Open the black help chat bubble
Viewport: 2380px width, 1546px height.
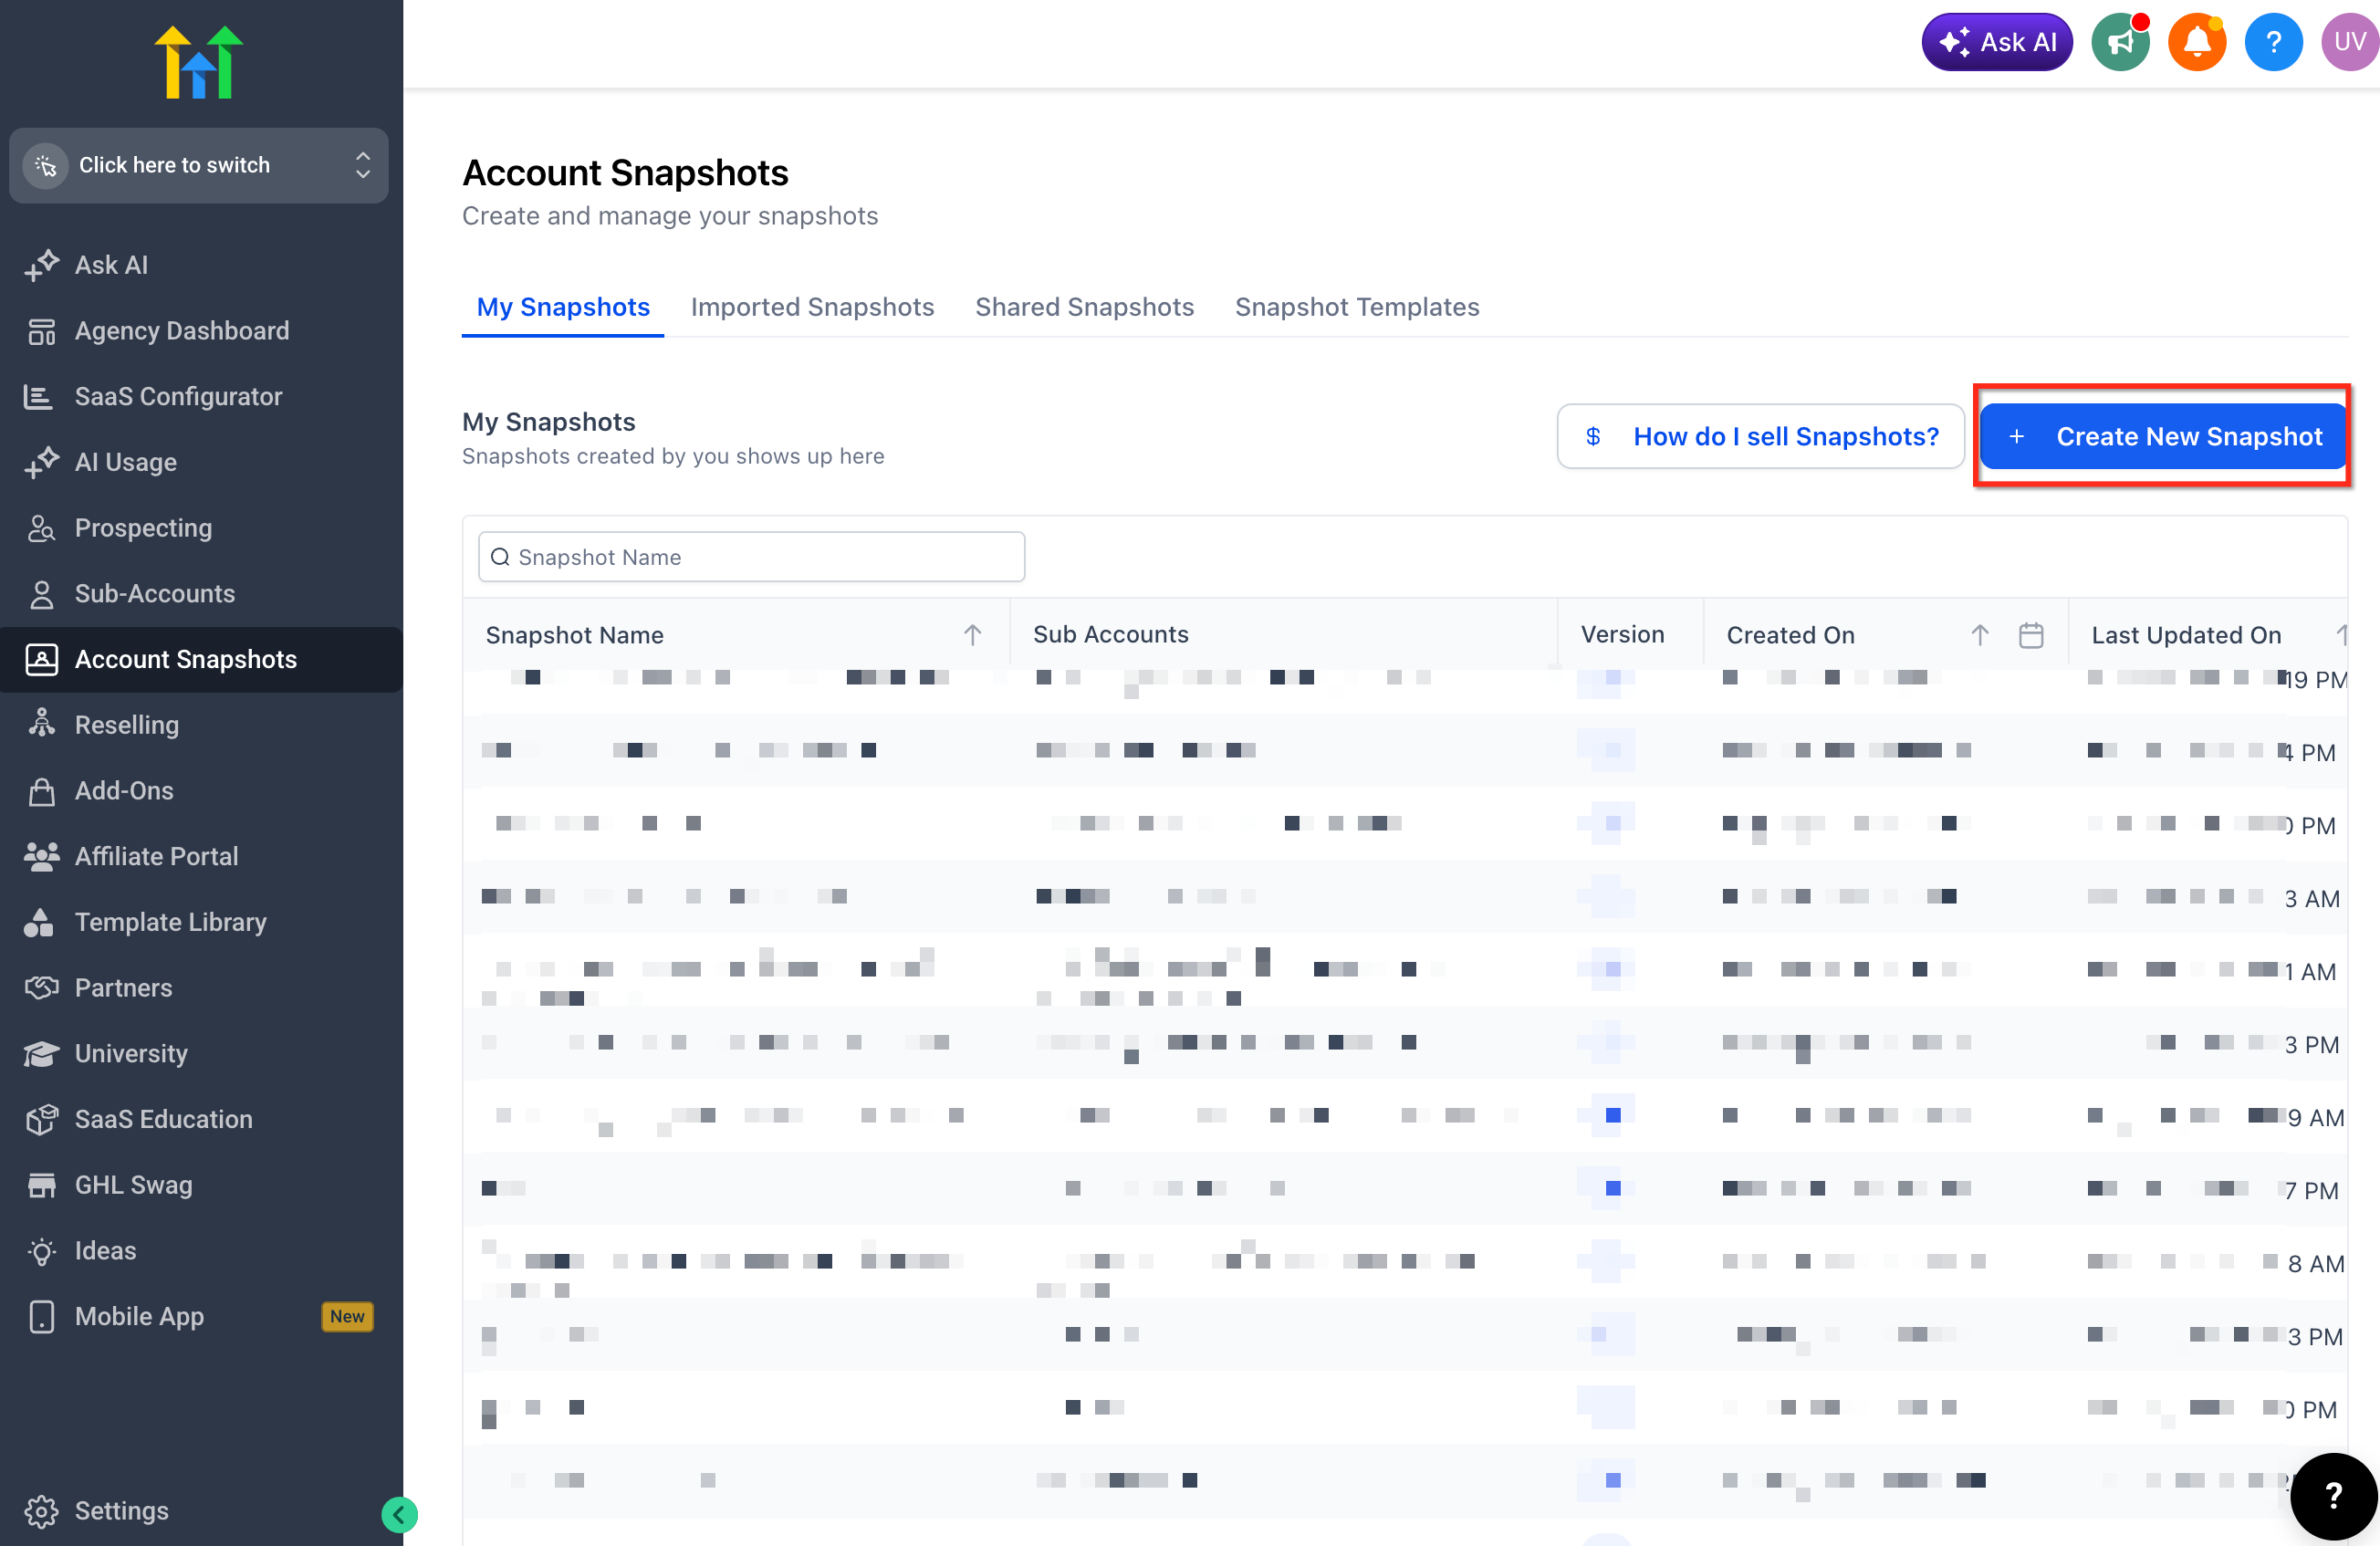(x=2333, y=1496)
